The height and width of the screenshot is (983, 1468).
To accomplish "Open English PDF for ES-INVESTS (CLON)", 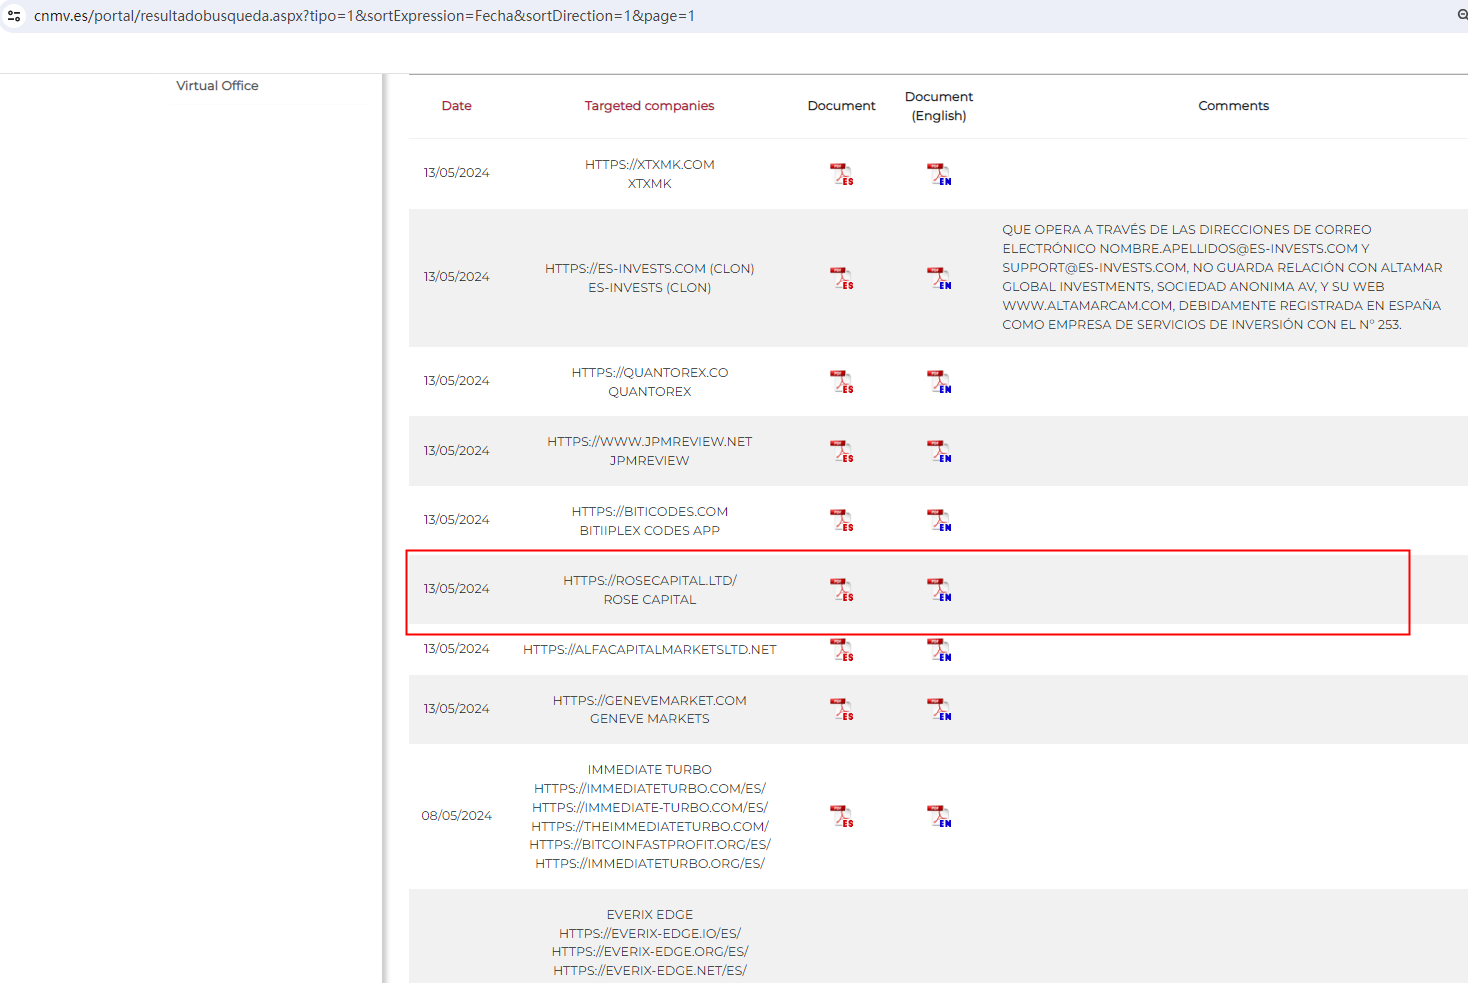I will click(x=939, y=278).
